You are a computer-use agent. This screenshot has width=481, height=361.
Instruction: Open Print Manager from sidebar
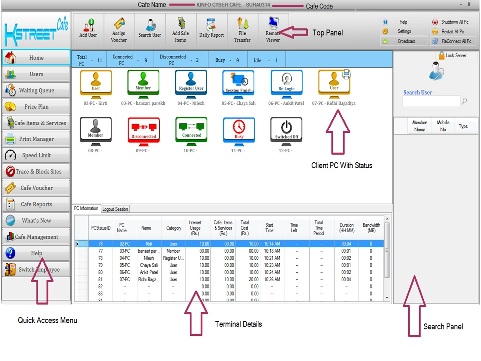(x=36, y=139)
